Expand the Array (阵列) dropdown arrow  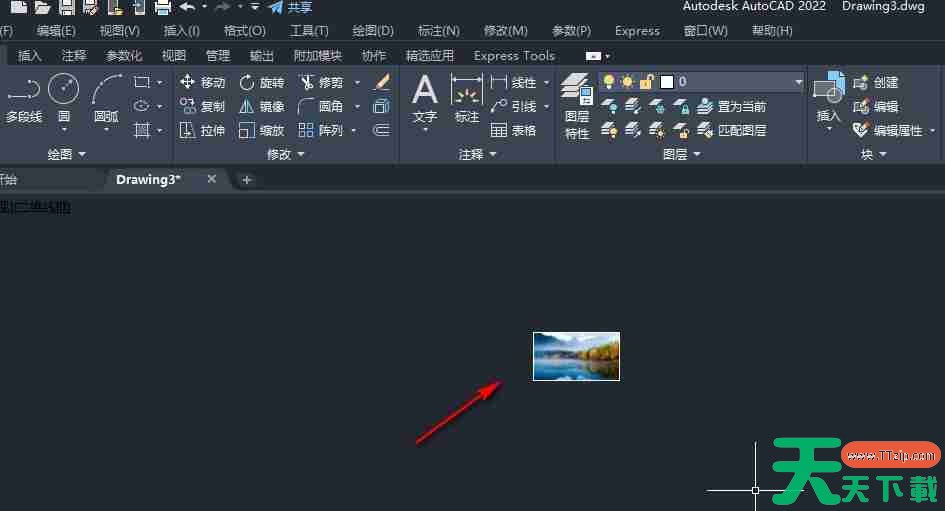[x=354, y=130]
